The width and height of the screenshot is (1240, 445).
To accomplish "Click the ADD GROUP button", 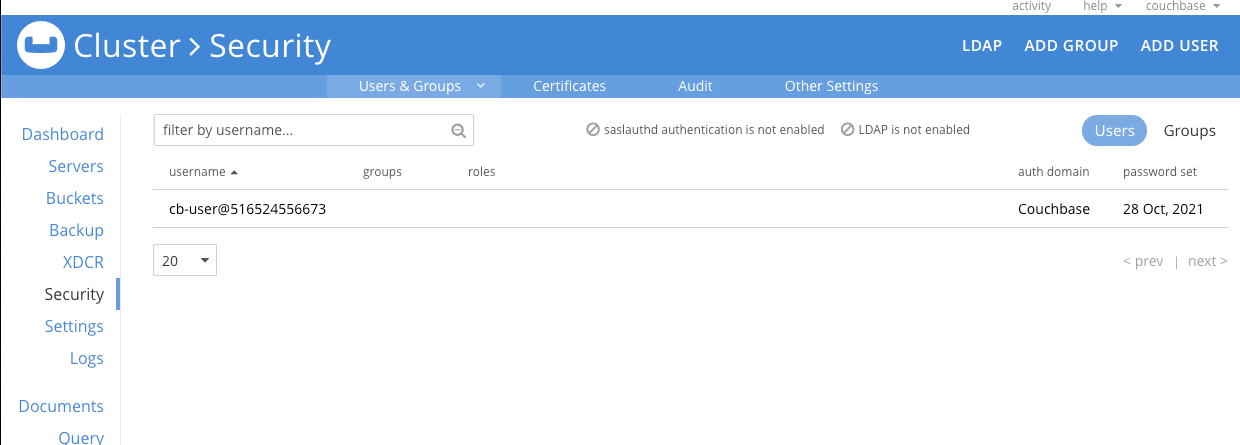I will (x=1071, y=45).
